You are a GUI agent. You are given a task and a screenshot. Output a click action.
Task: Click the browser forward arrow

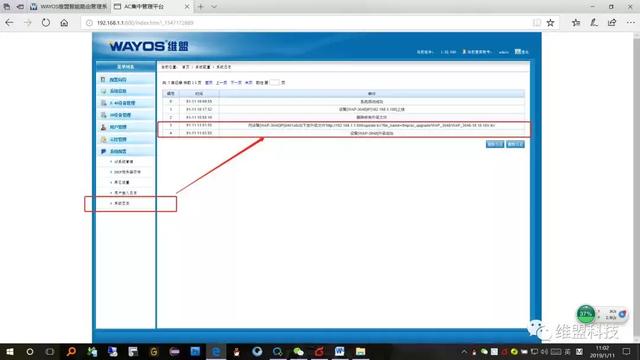tap(27, 23)
